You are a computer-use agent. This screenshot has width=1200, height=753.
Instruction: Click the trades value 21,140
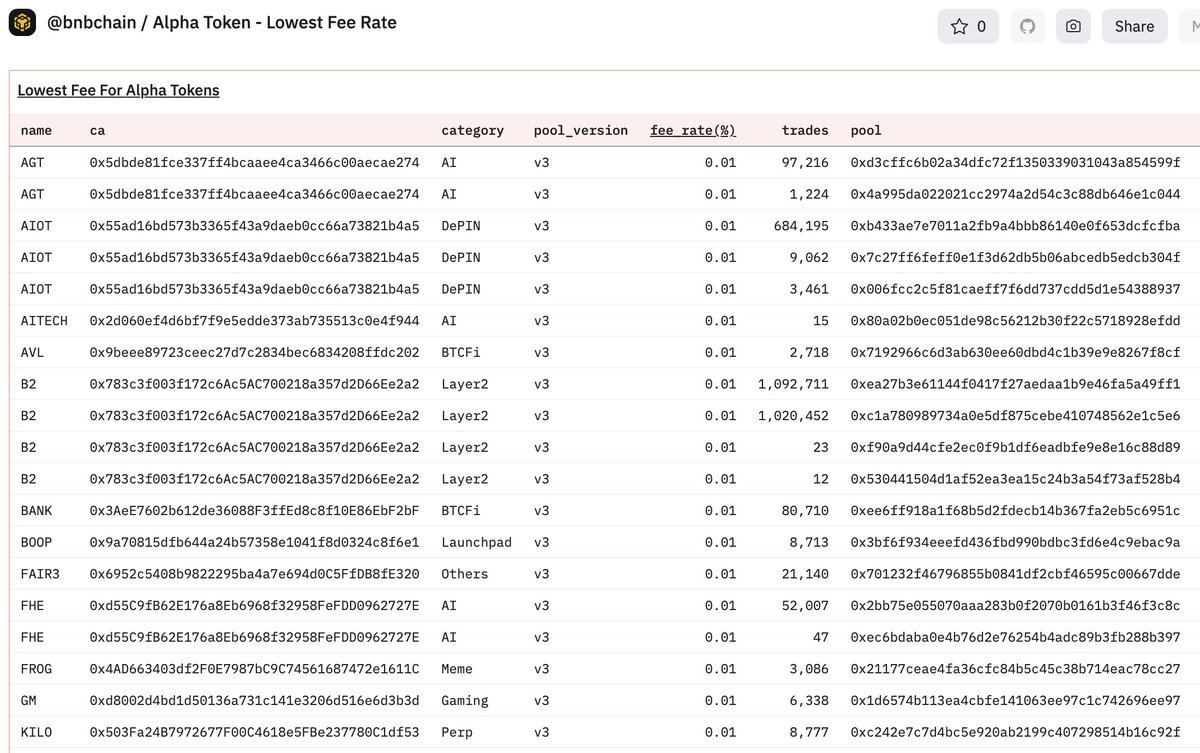point(806,574)
